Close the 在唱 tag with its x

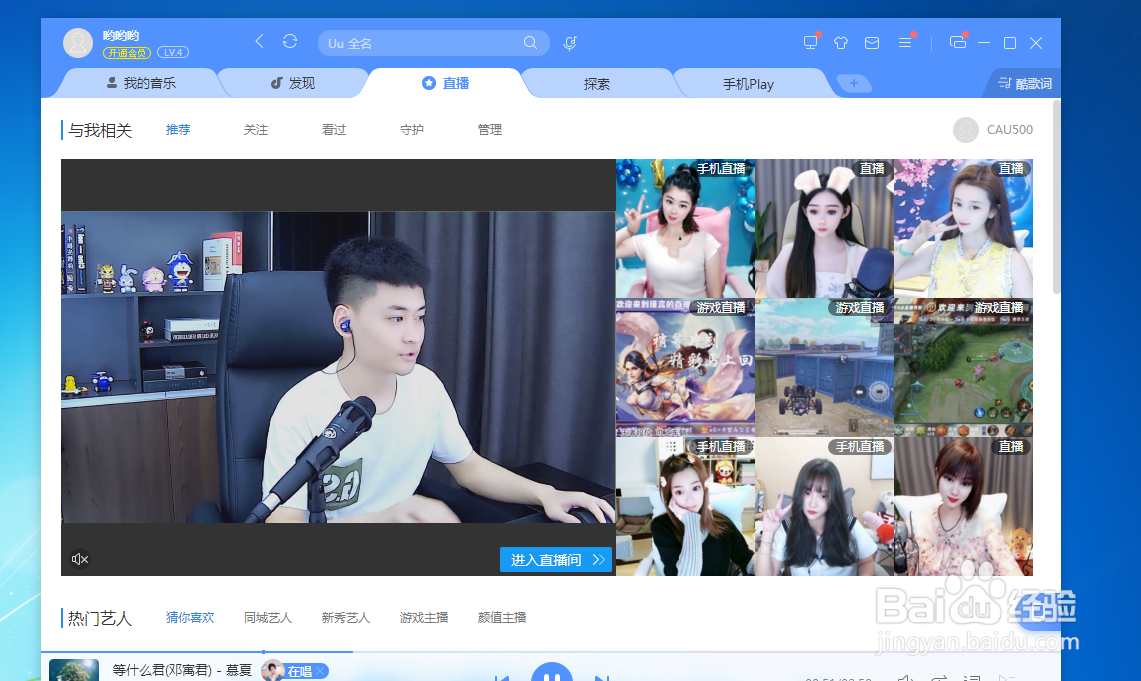click(x=320, y=671)
